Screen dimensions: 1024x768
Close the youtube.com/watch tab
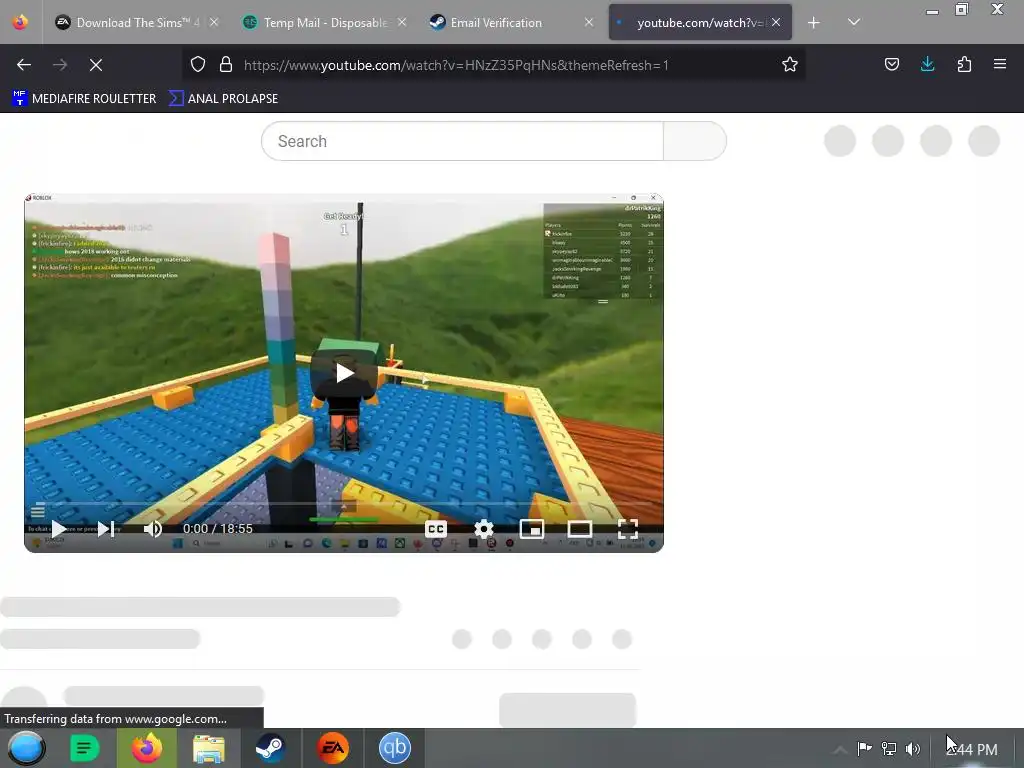(776, 22)
